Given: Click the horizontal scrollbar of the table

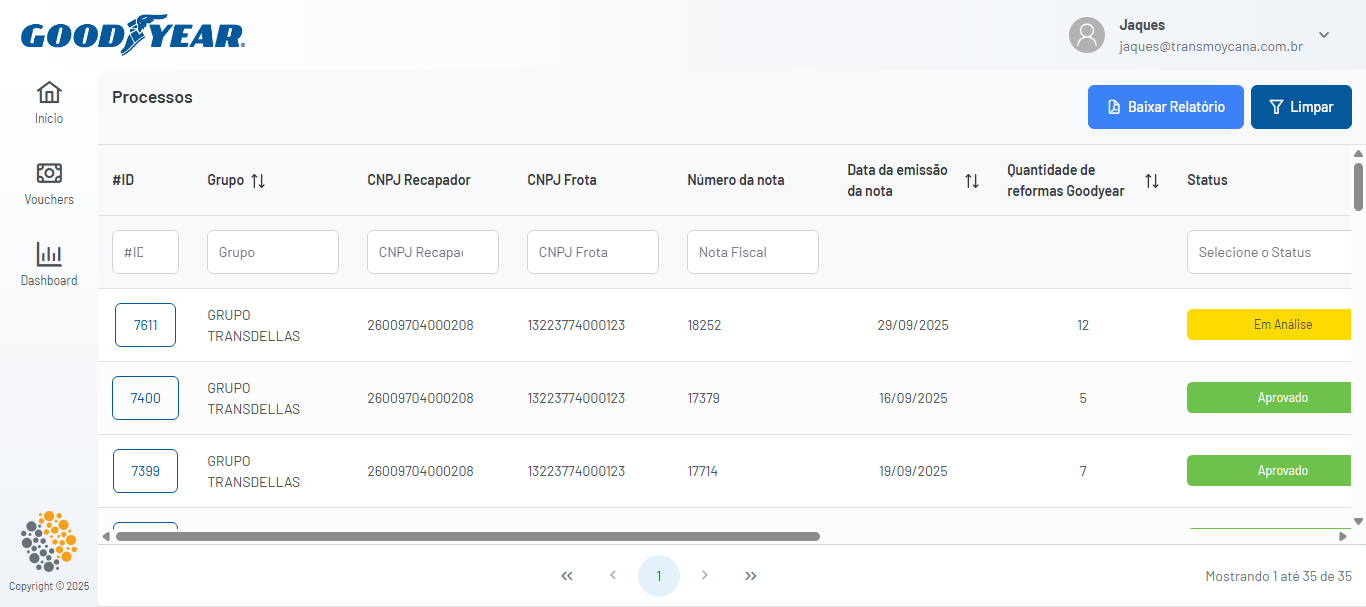Looking at the screenshot, I should (467, 537).
